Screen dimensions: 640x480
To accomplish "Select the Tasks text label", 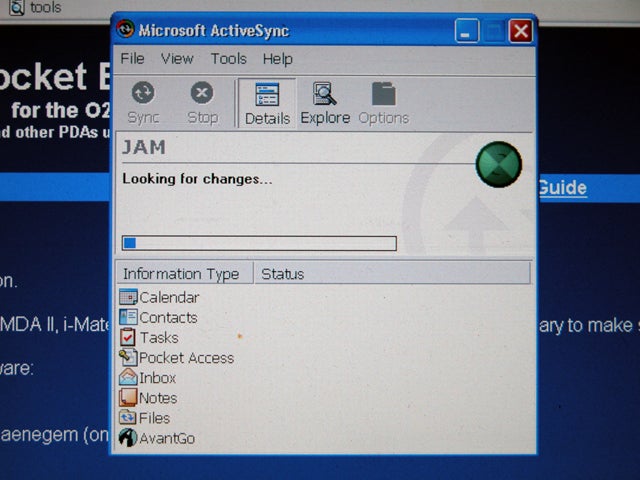I will pos(159,338).
